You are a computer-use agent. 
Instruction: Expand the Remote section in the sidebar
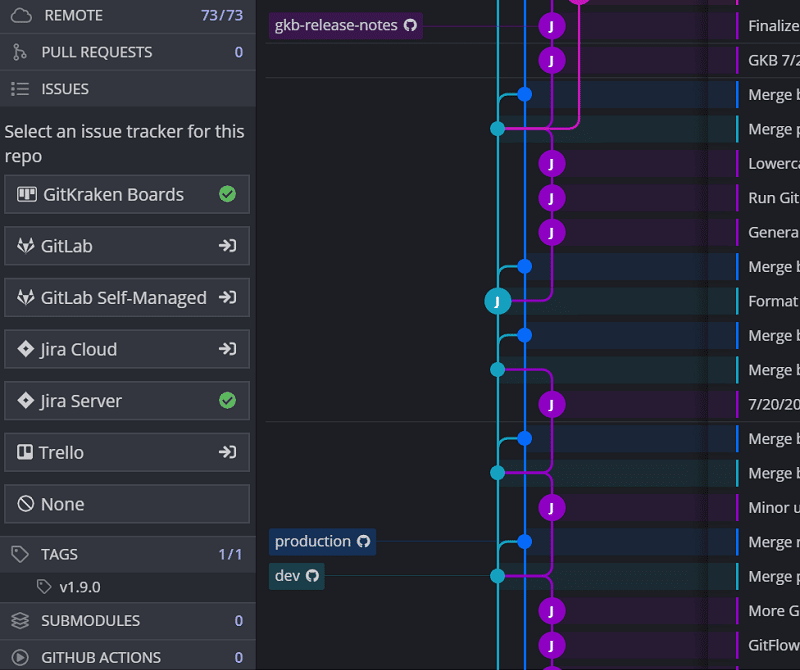(72, 16)
